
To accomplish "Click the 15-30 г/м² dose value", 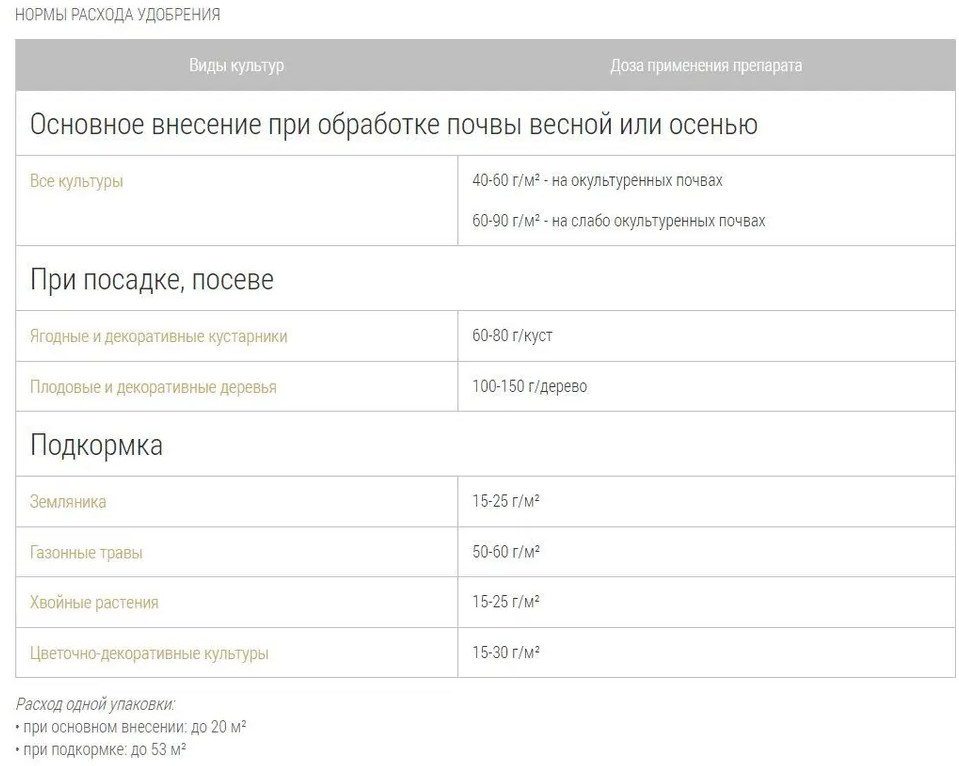I will (506, 652).
